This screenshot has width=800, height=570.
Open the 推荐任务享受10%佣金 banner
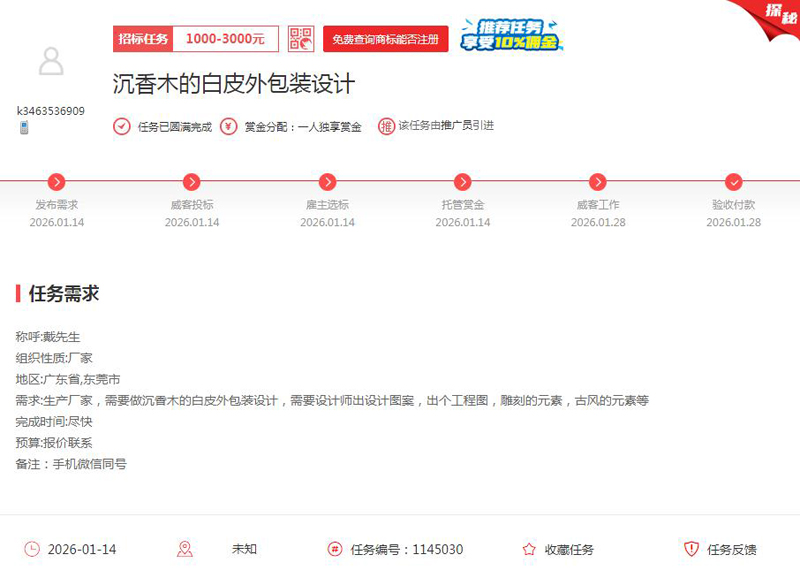click(x=511, y=35)
